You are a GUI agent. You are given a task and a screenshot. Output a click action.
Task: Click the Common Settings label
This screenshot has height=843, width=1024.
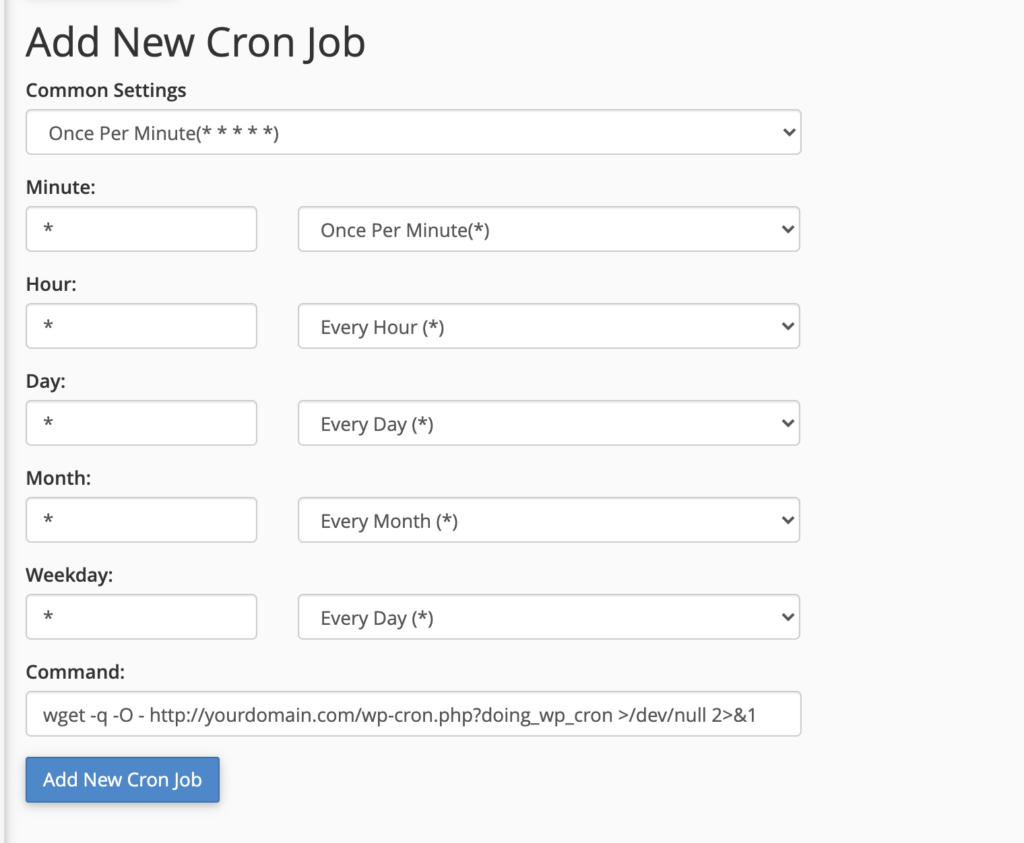[106, 90]
